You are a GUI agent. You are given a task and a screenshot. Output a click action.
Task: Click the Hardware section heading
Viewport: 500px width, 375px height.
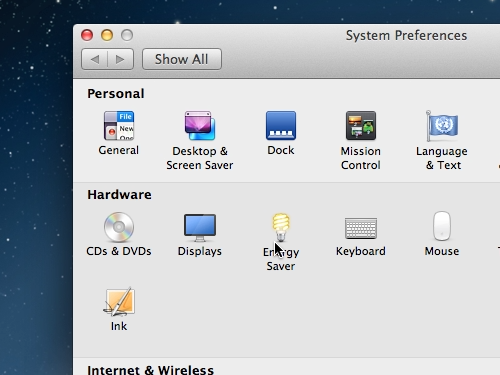click(119, 195)
